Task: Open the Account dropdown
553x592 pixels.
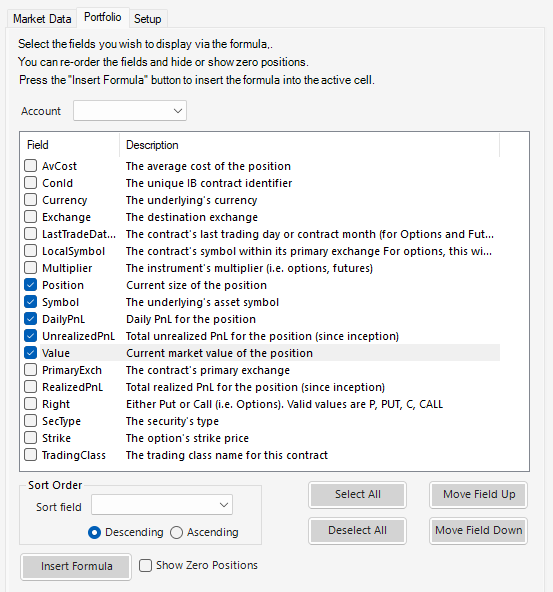Action: [130, 111]
